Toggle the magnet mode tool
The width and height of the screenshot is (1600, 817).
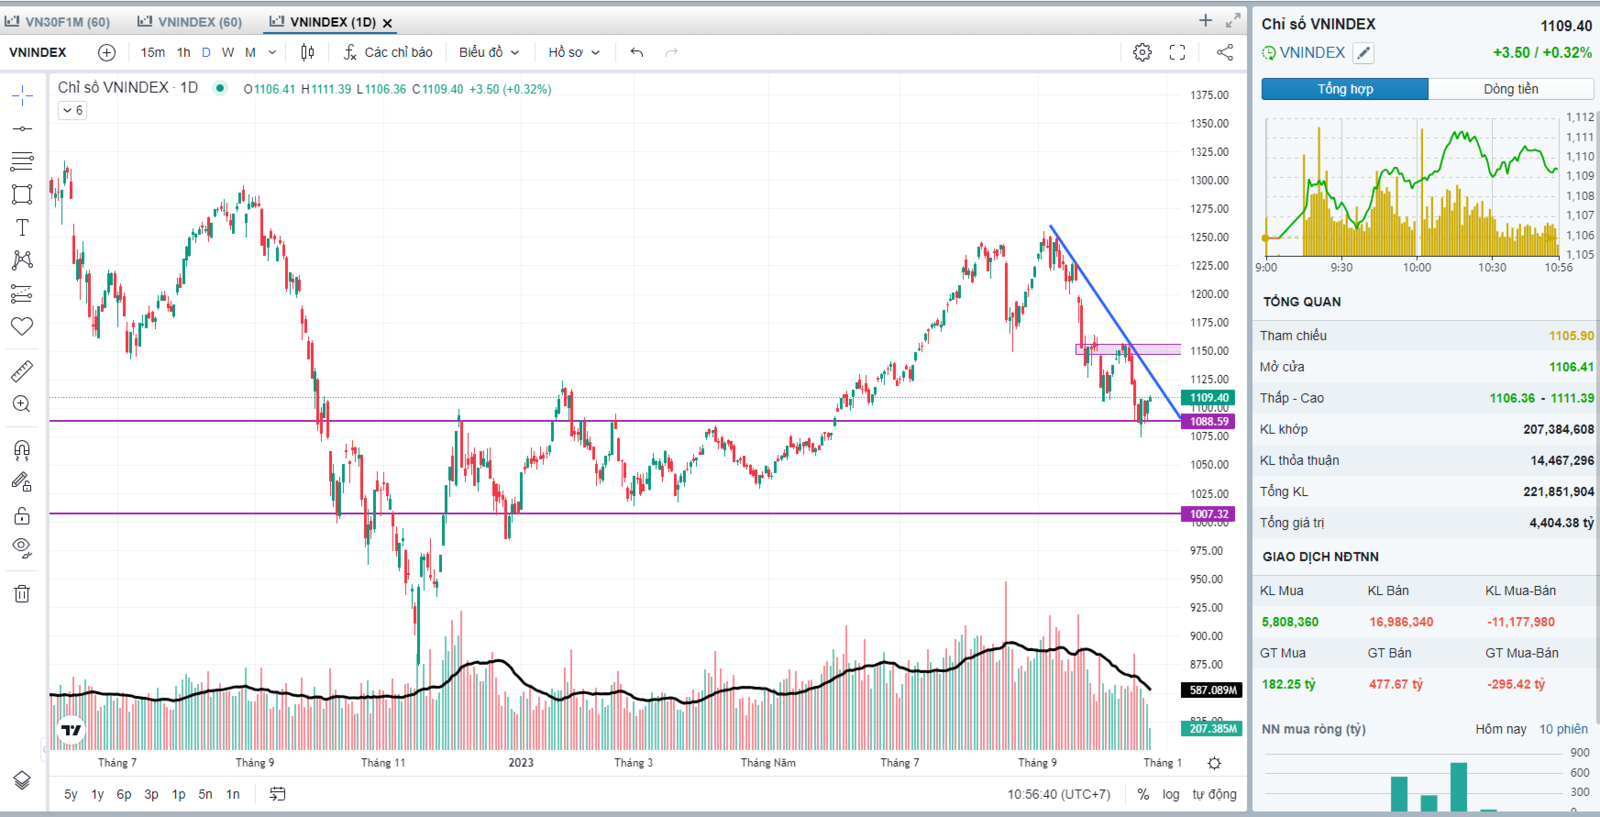point(22,449)
